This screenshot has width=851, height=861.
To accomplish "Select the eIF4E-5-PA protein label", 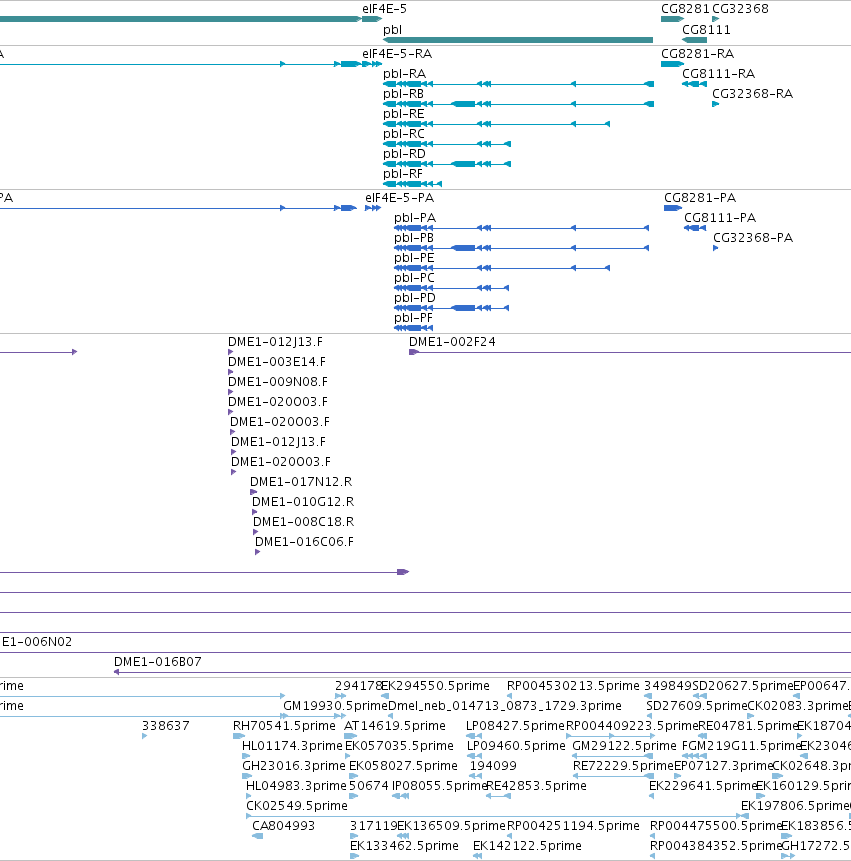I will tap(399, 198).
